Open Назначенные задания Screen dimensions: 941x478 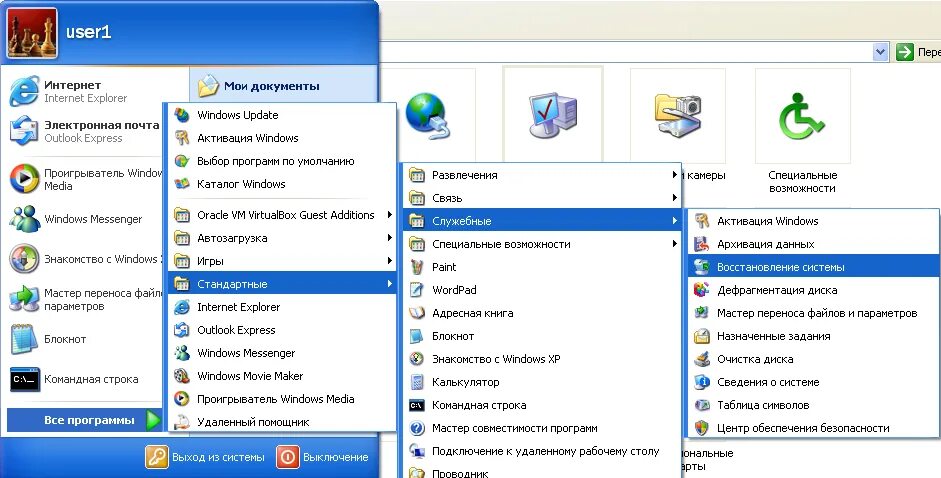(x=814, y=336)
